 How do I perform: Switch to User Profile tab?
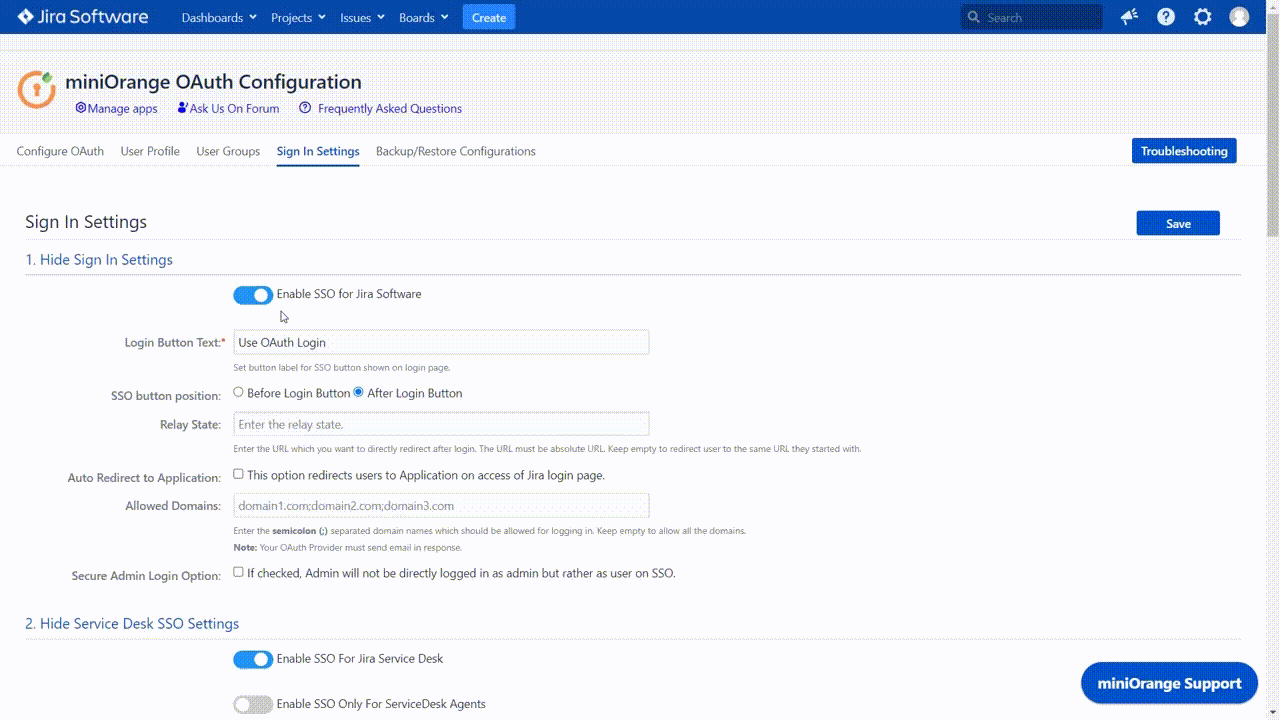(150, 151)
